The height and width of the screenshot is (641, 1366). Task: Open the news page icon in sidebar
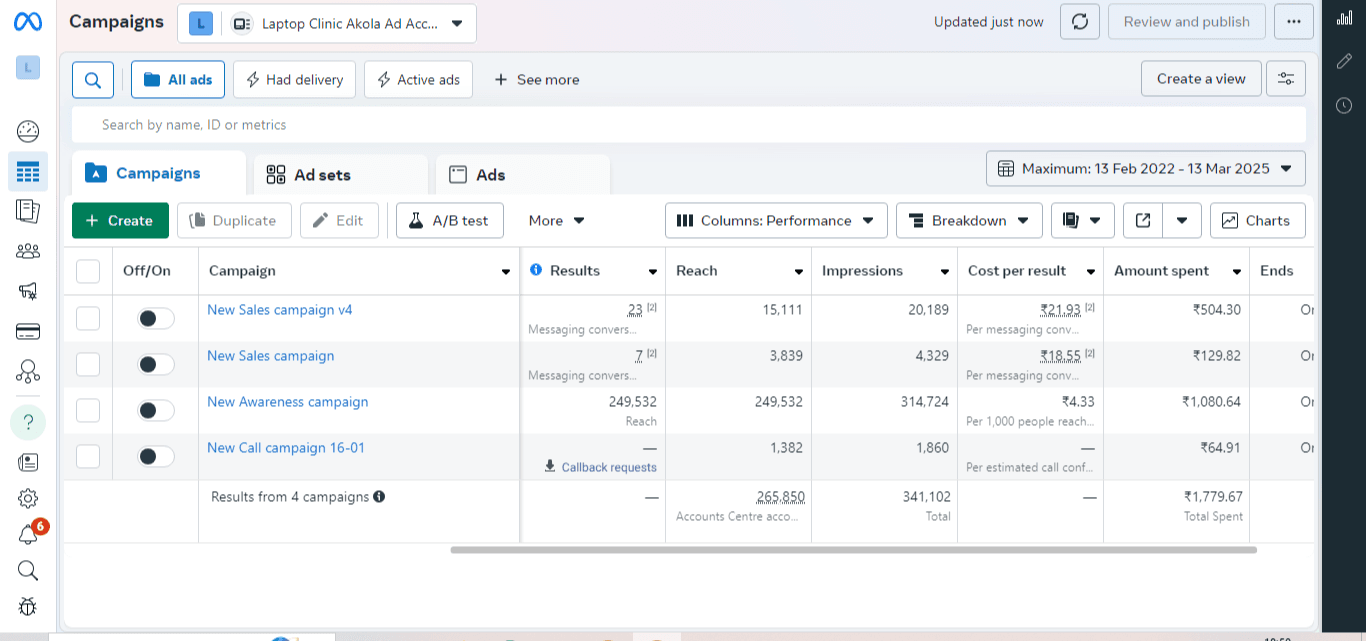click(28, 462)
